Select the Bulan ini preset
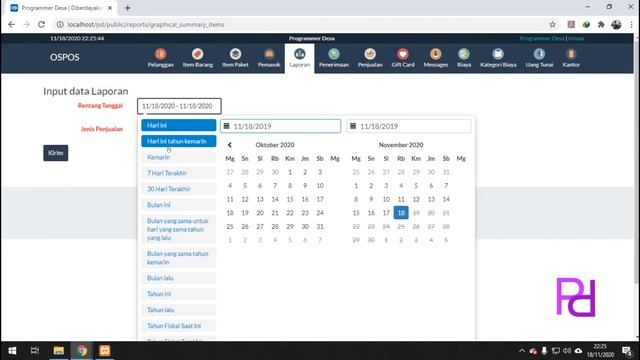Viewport: 640px width, 360px height. (x=178, y=205)
